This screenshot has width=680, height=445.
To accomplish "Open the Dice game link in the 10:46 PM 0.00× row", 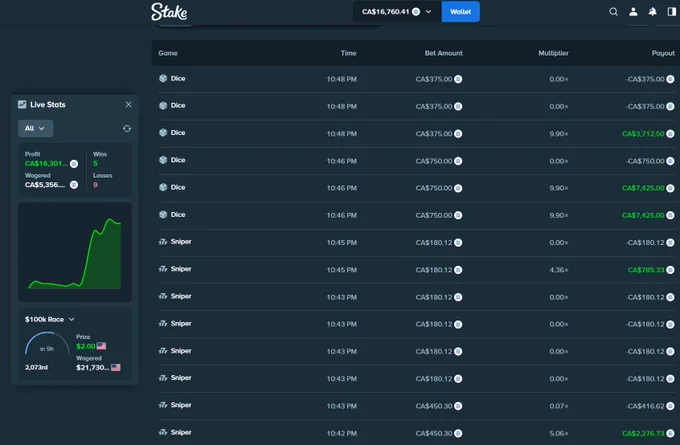I will pyautogui.click(x=178, y=160).
